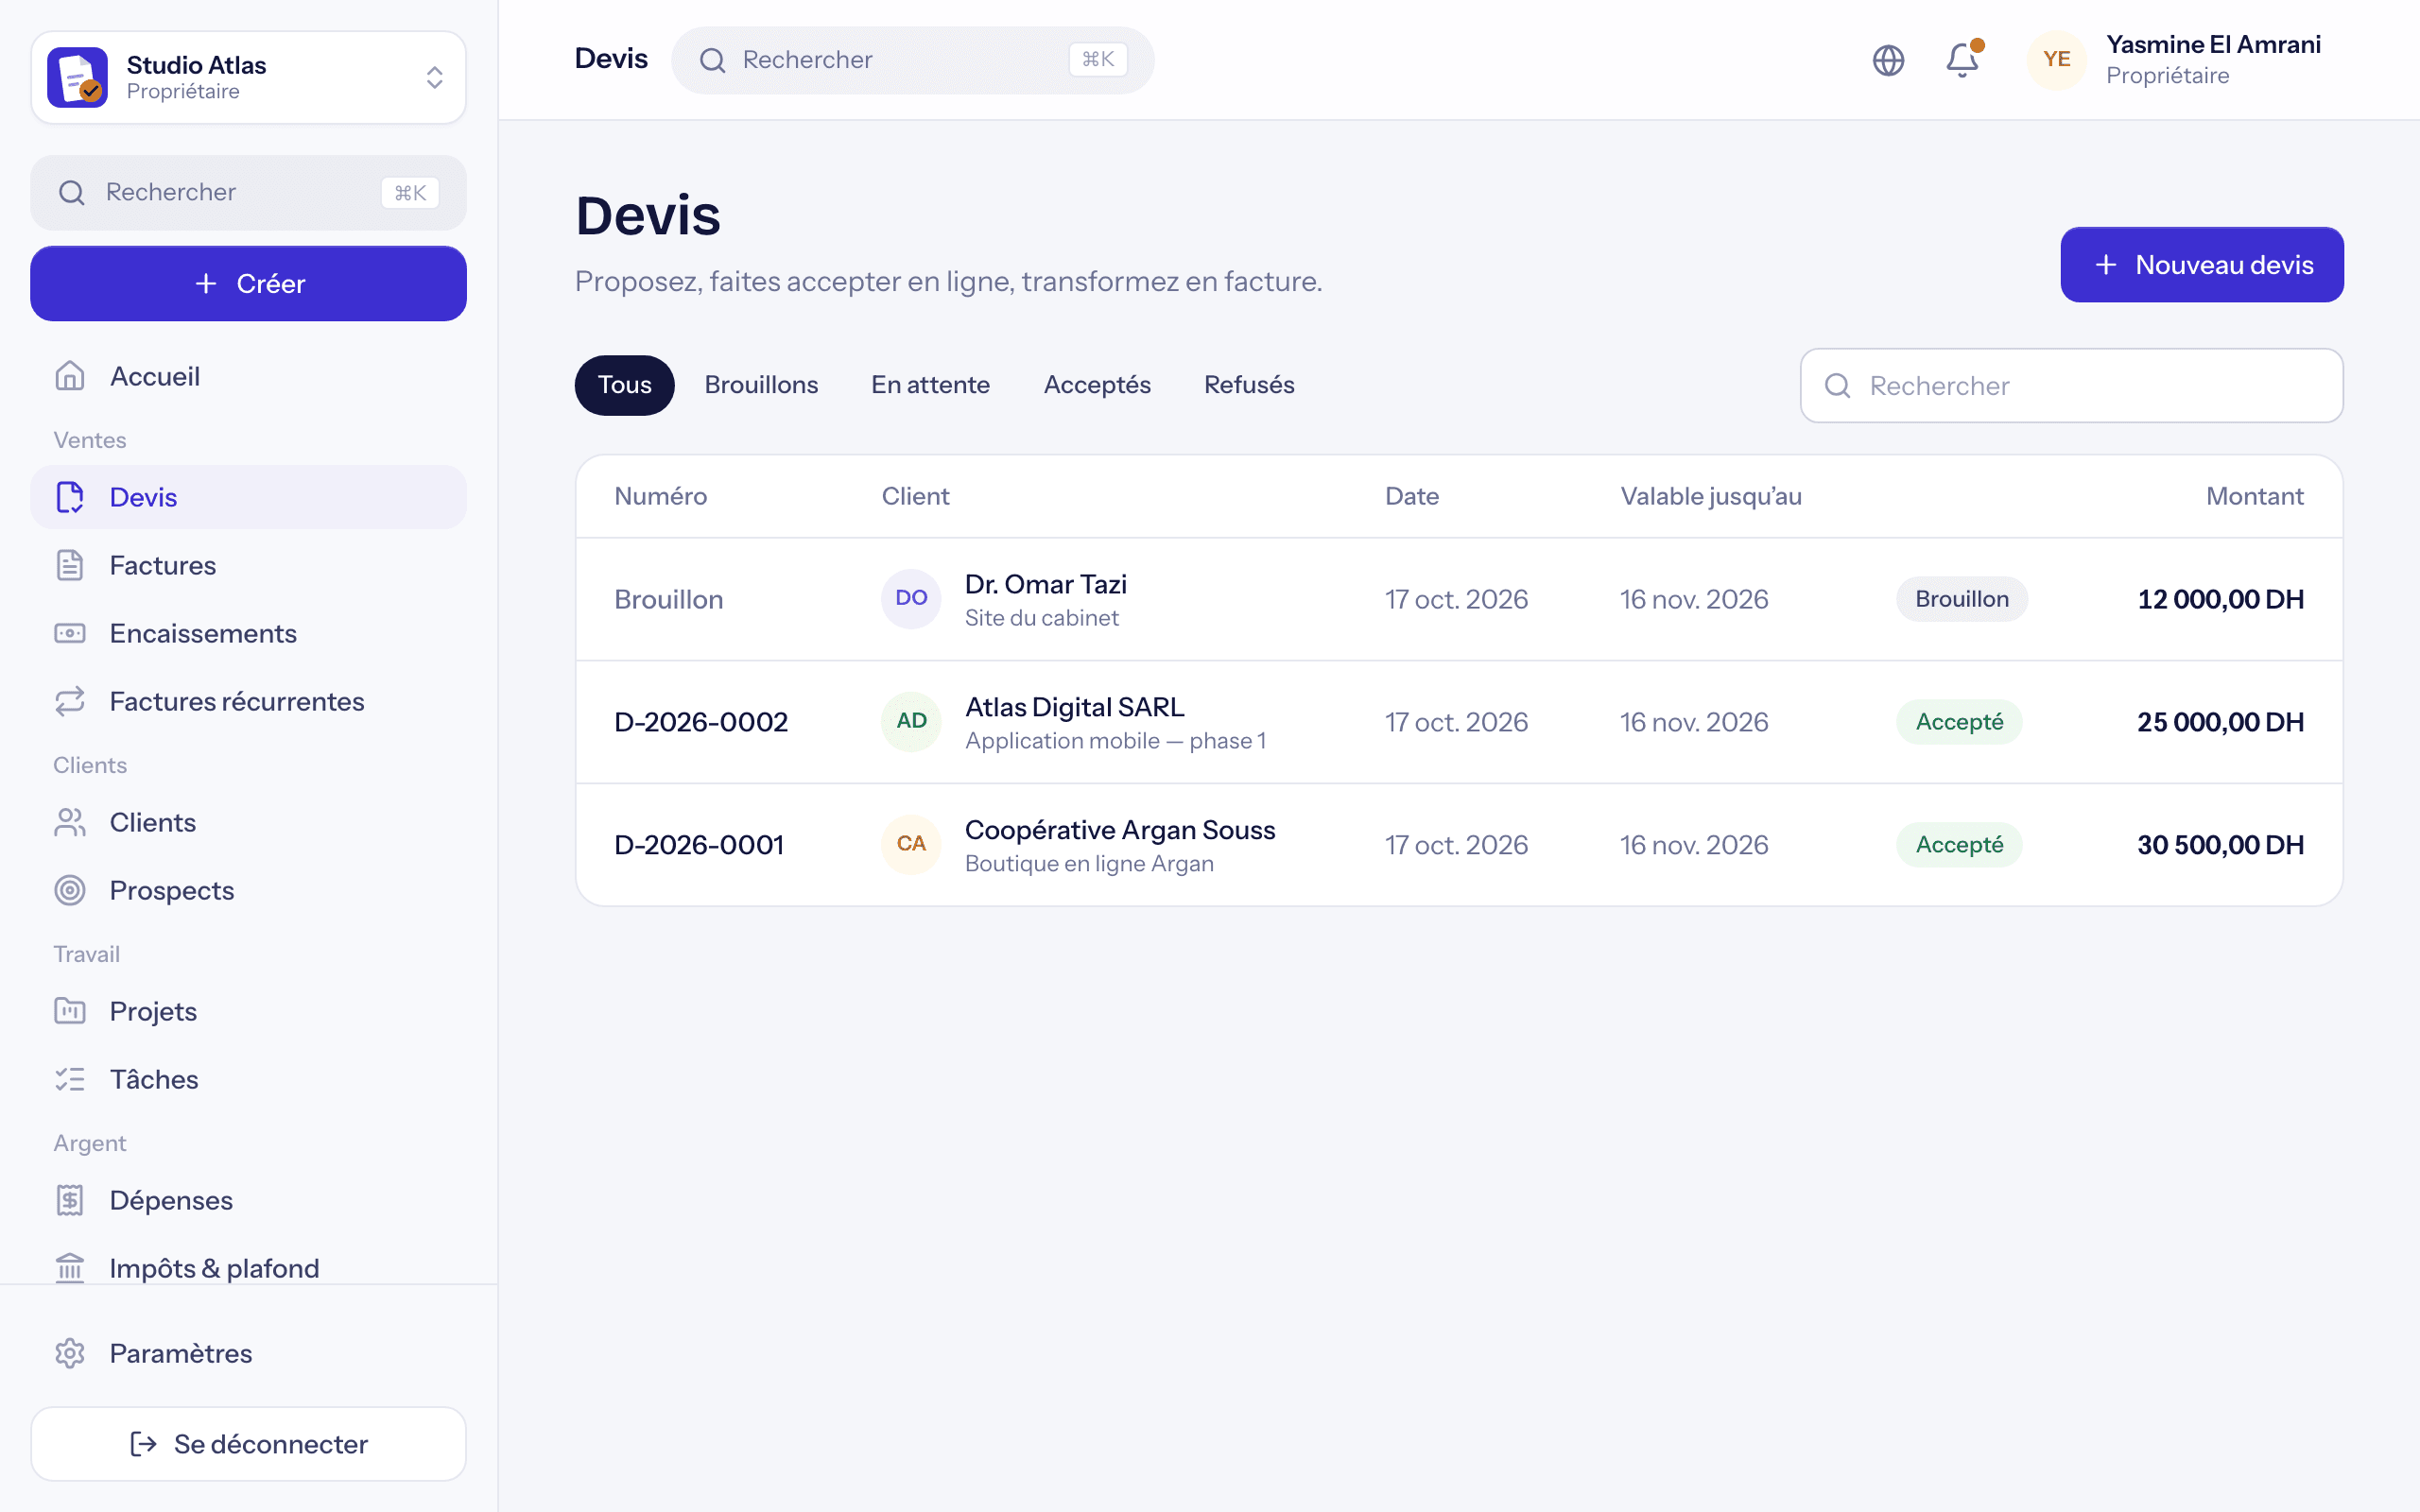Click the Clients people icon
Image resolution: width=2420 pixels, height=1512 pixels.
click(70, 822)
